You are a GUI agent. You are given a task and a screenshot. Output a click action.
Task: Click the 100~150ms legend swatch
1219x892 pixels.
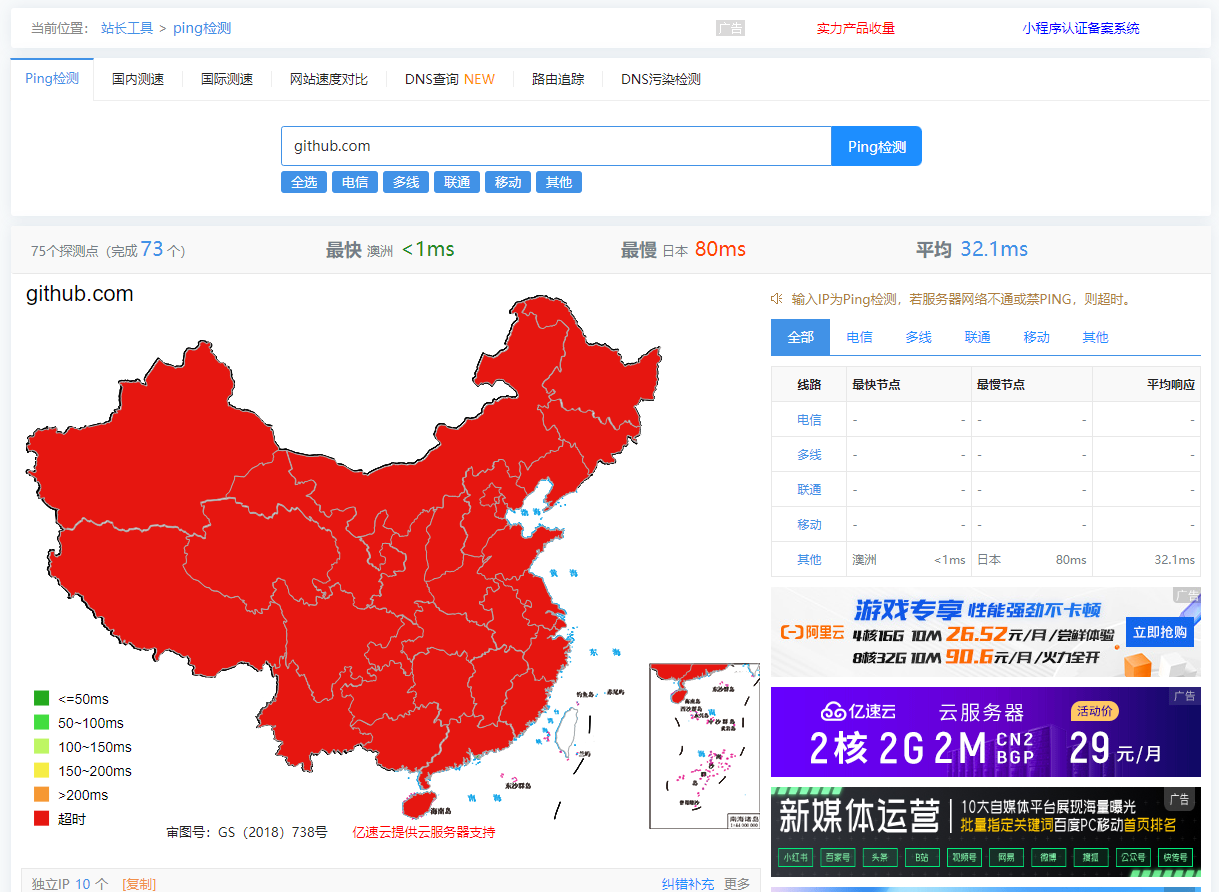(x=41, y=747)
